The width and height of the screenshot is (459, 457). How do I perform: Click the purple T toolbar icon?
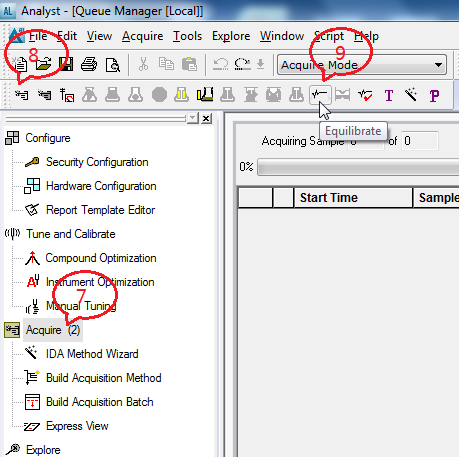coord(389,96)
